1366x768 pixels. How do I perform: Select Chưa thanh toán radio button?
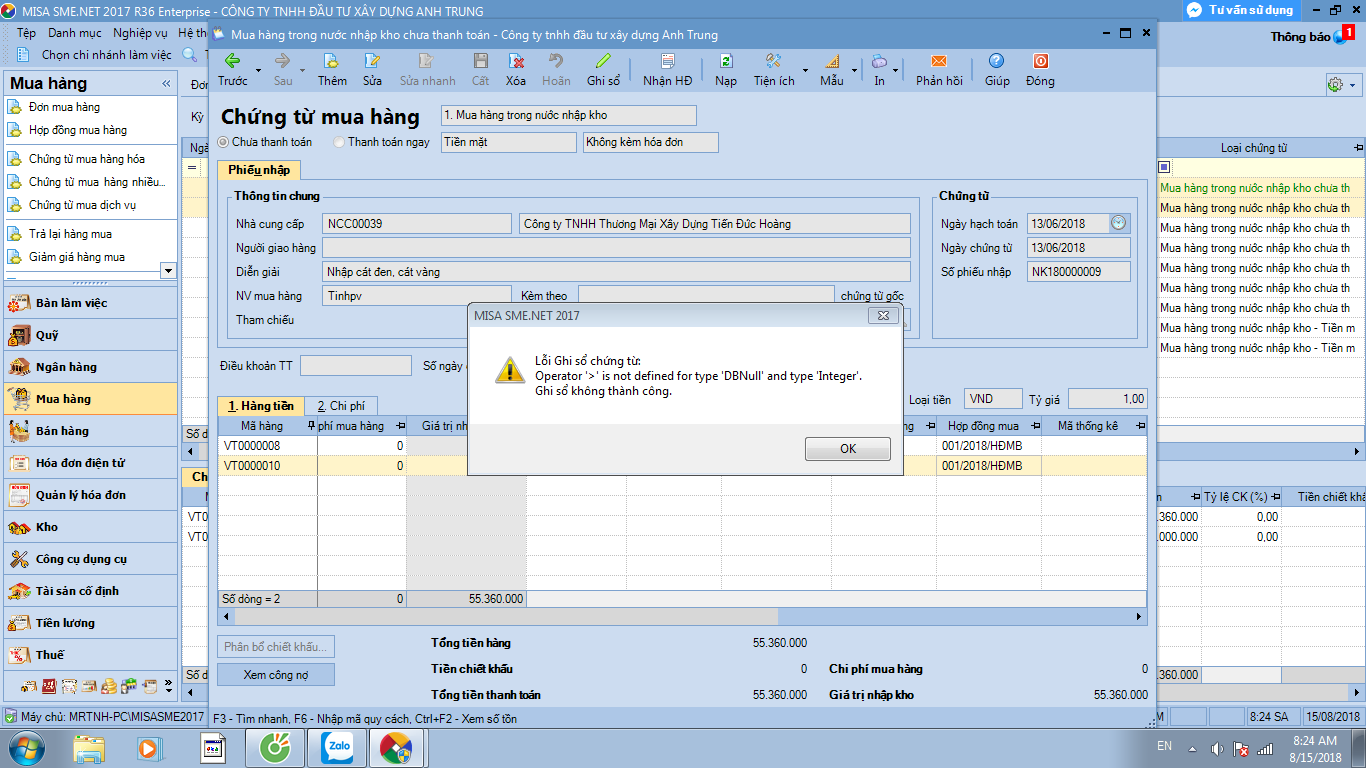(223, 142)
